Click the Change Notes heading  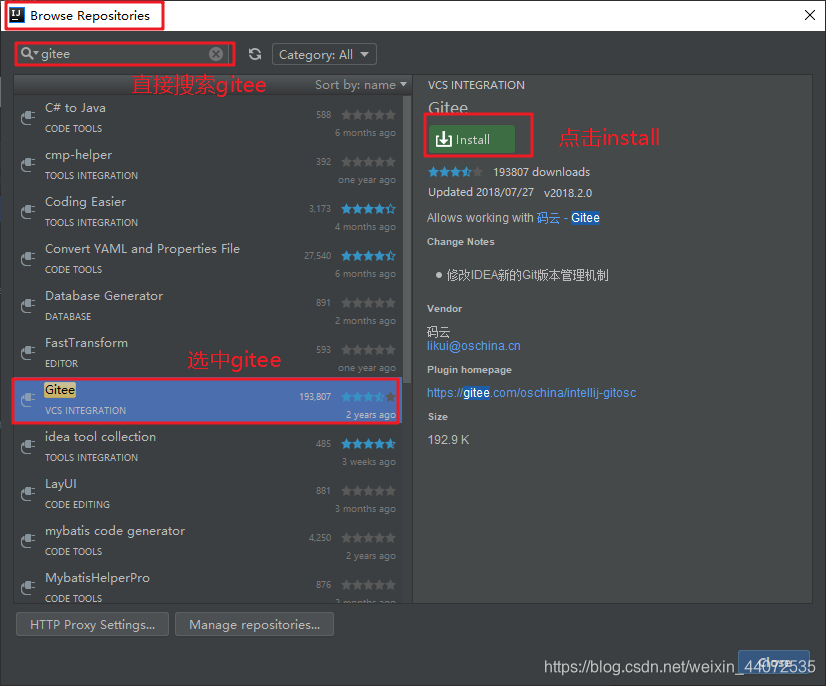460,241
